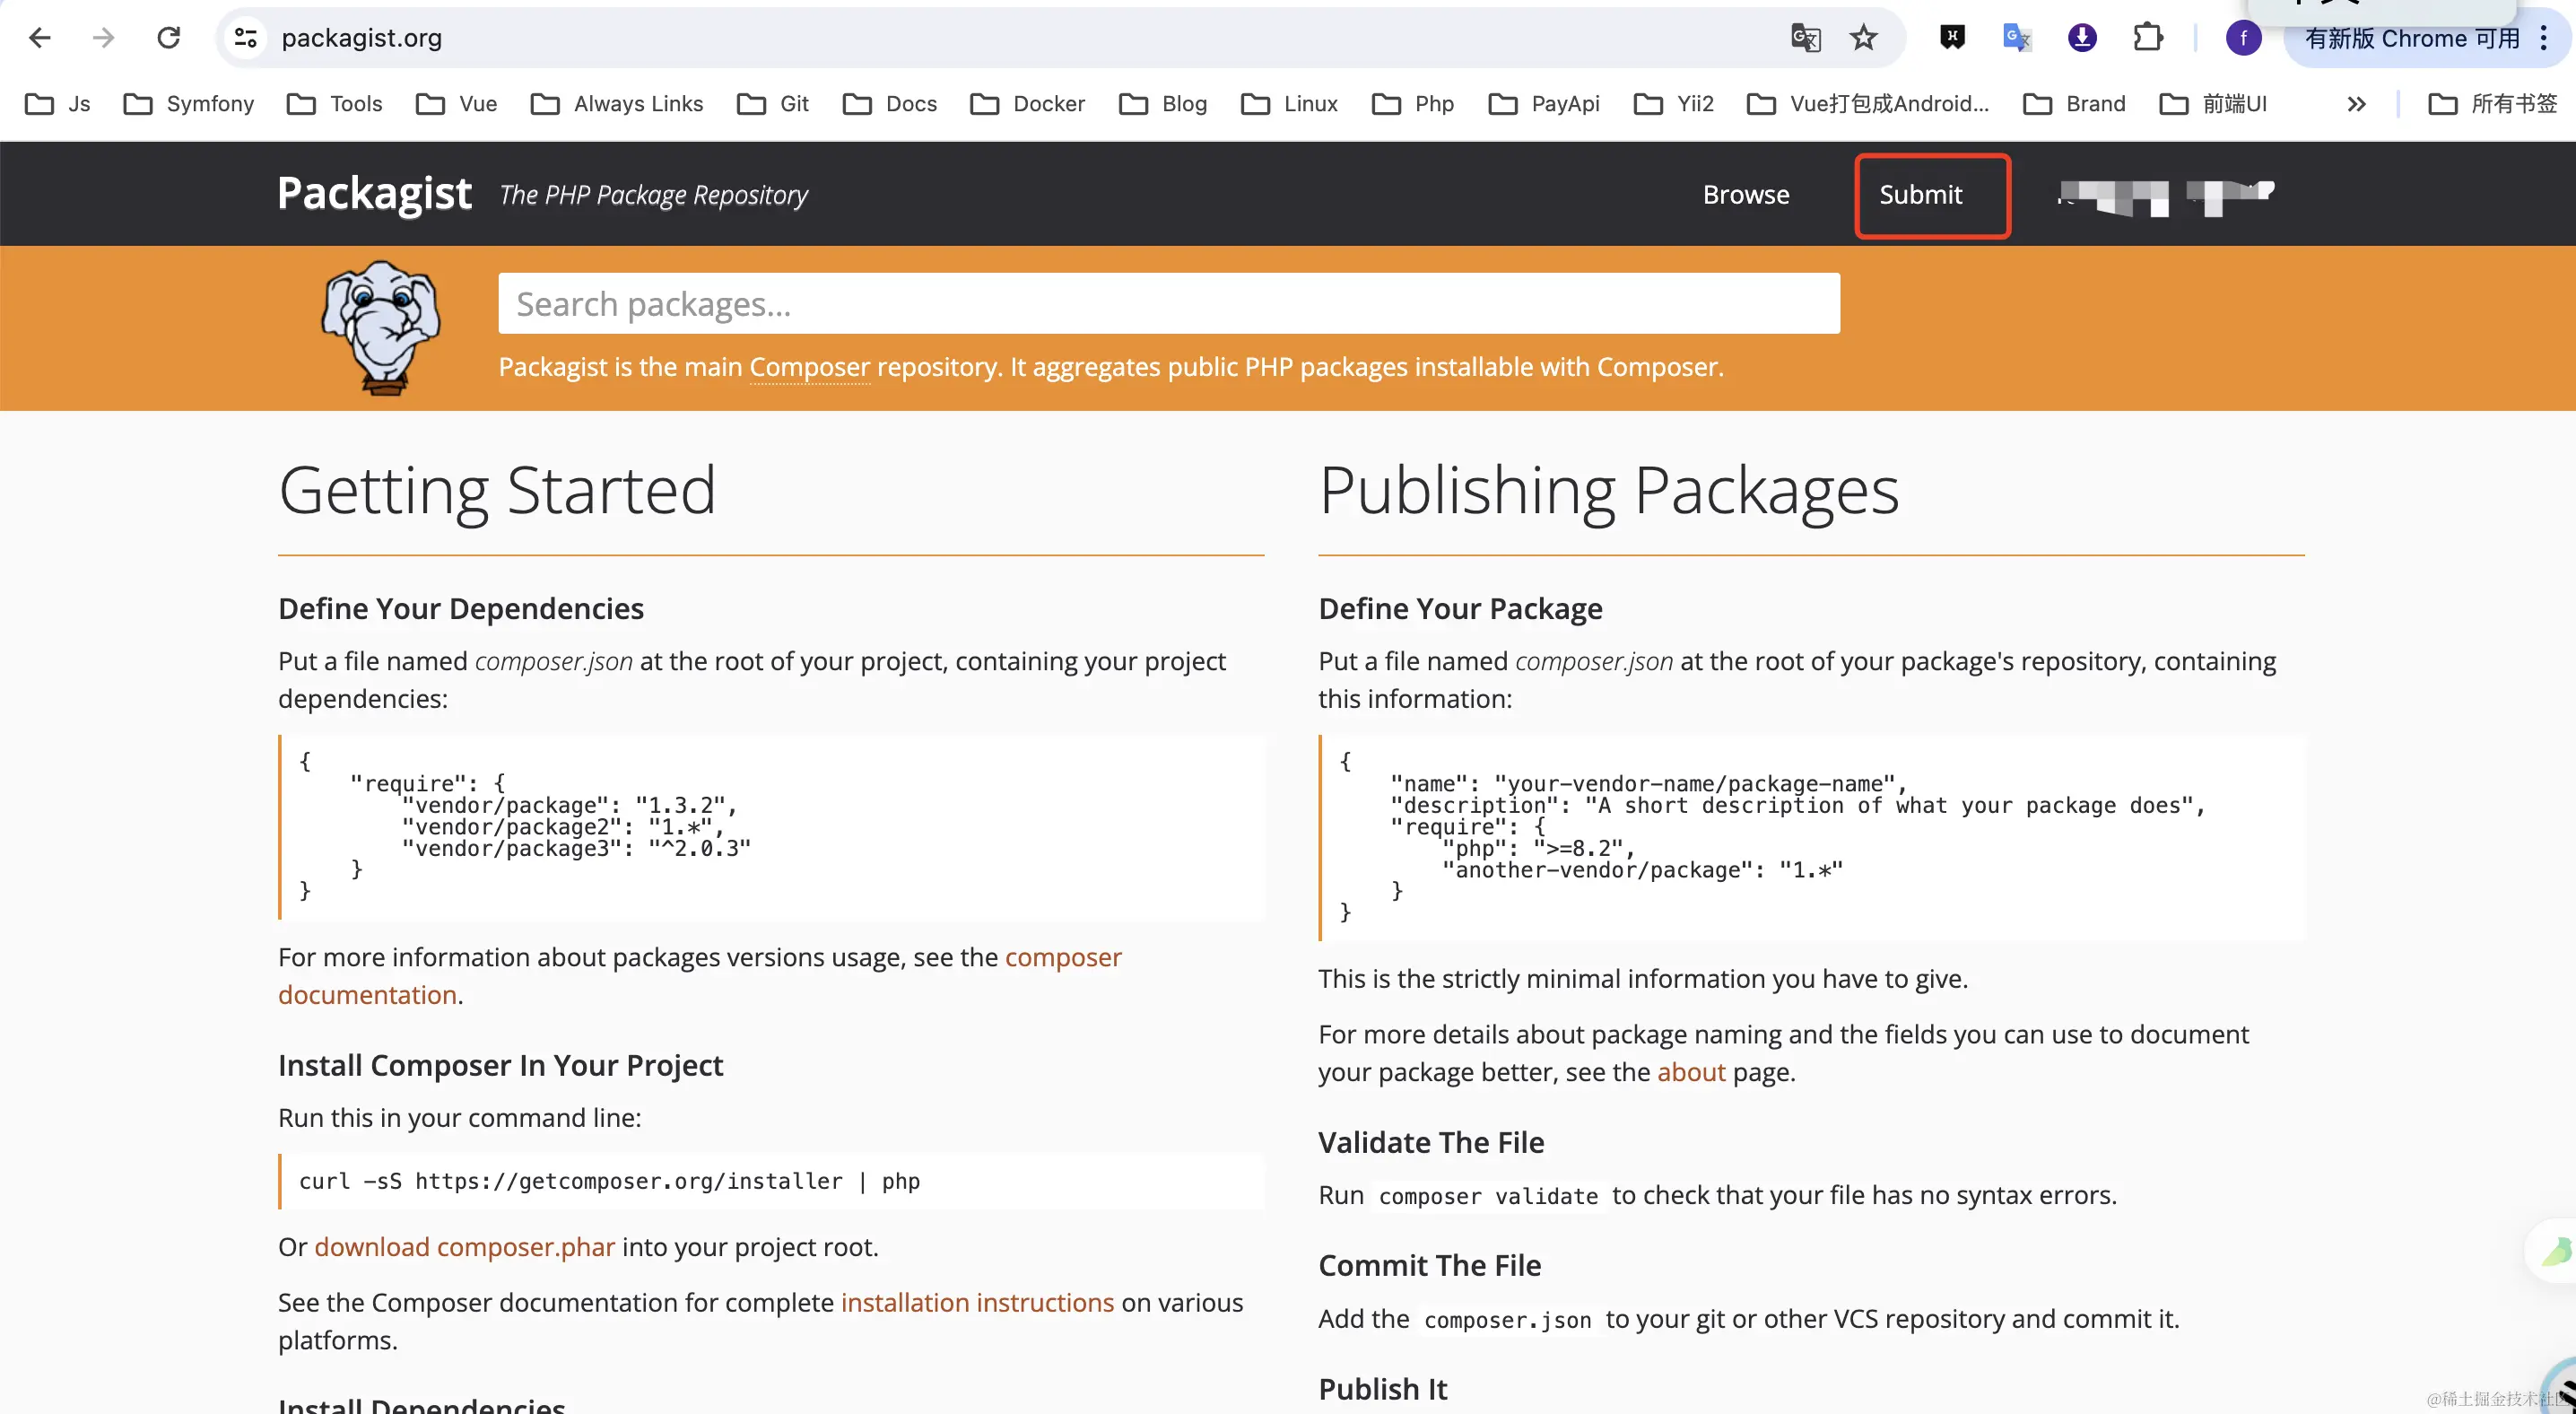Click the Packagist elephant mascot logo
The width and height of the screenshot is (2576, 1414).
click(380, 327)
